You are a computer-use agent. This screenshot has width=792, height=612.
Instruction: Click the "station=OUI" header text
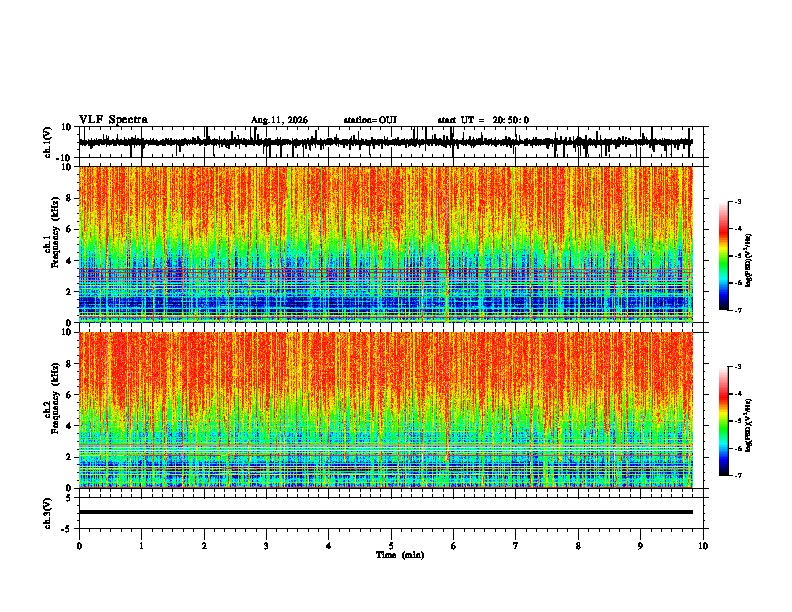click(370, 120)
